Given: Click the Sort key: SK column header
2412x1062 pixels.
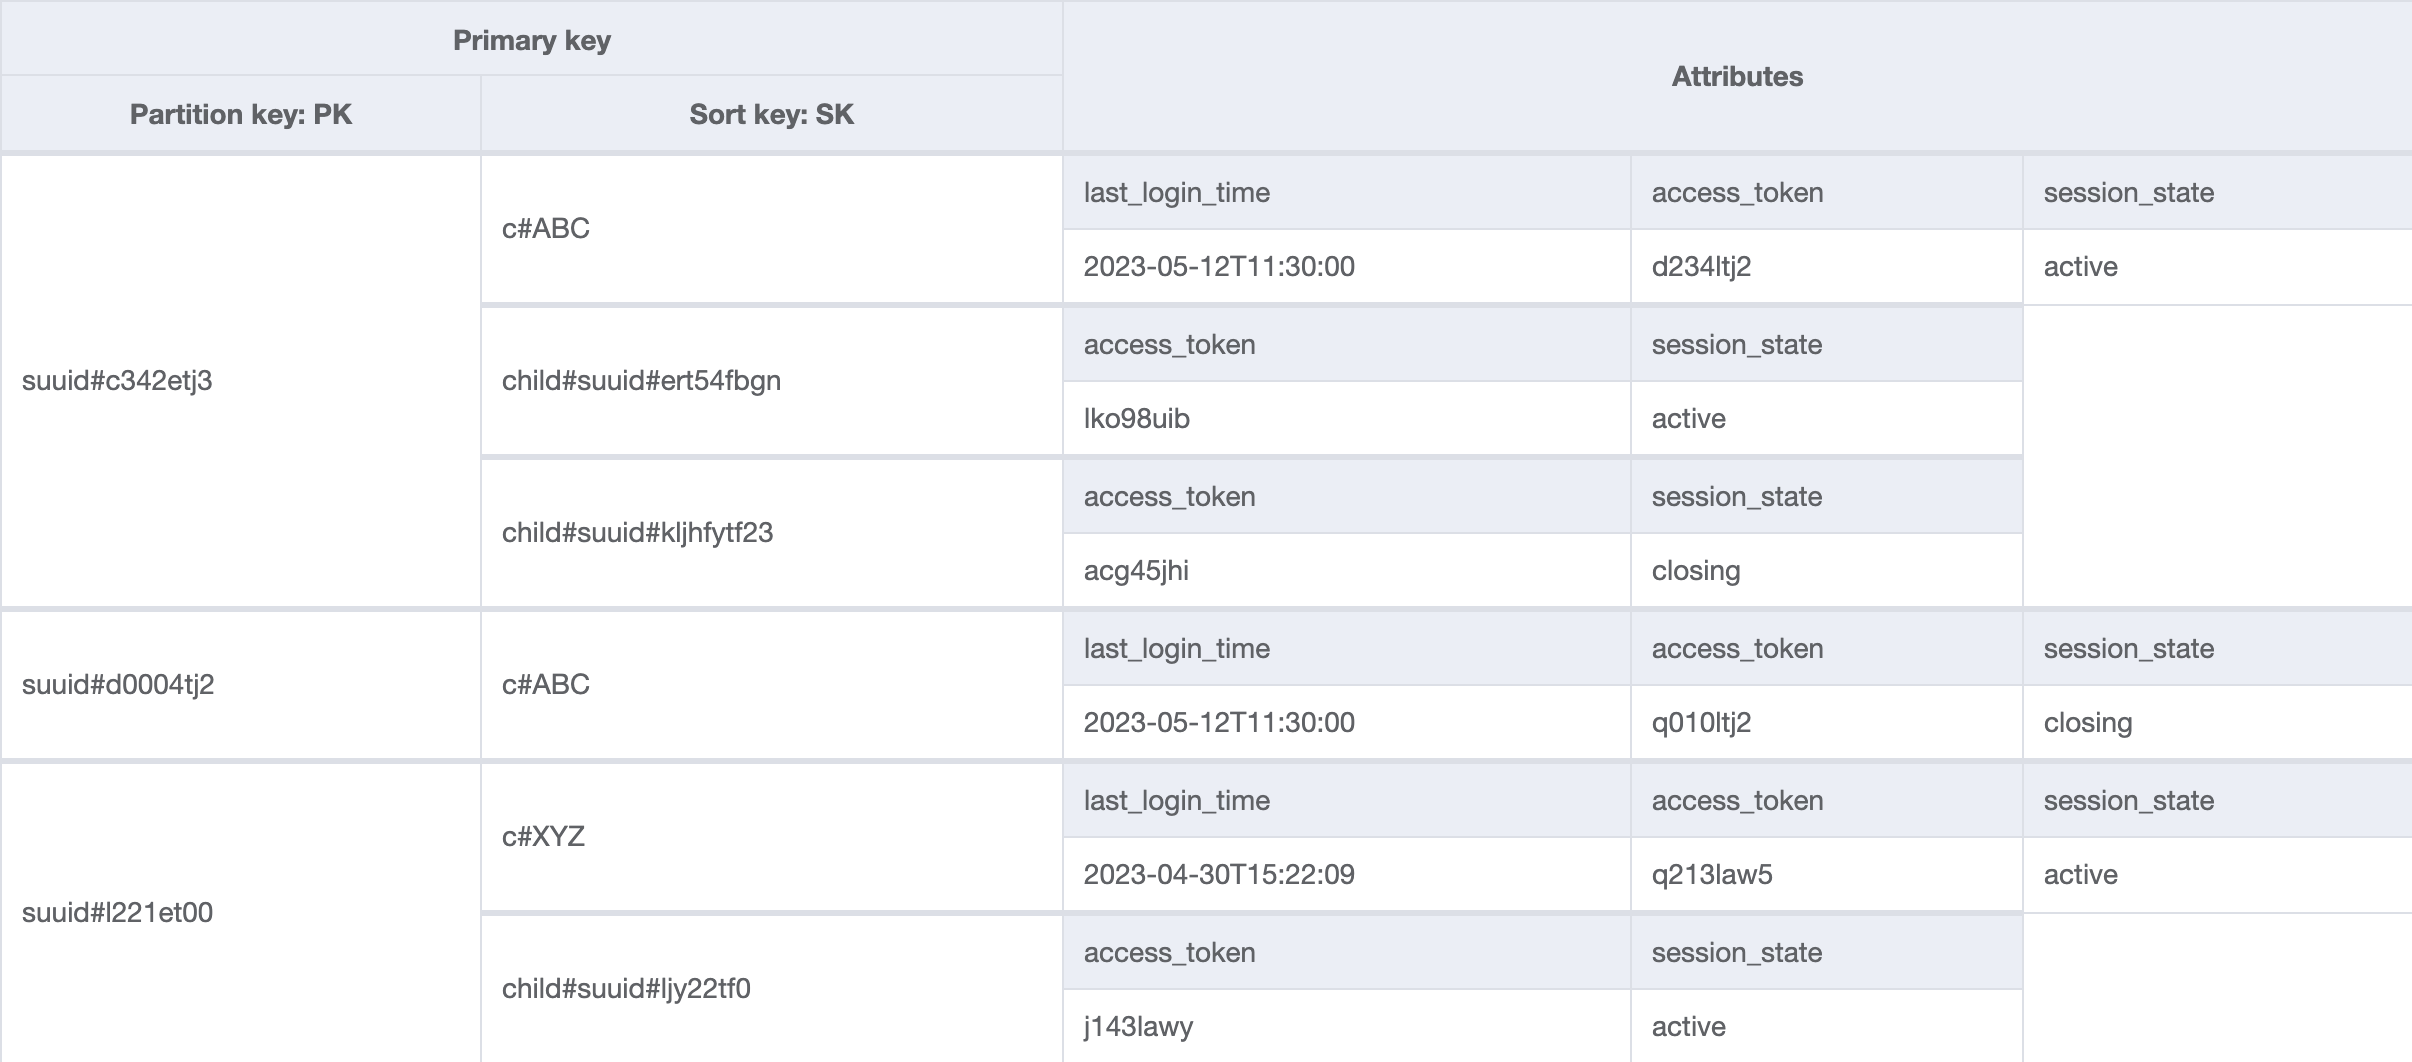Looking at the screenshot, I should (771, 114).
